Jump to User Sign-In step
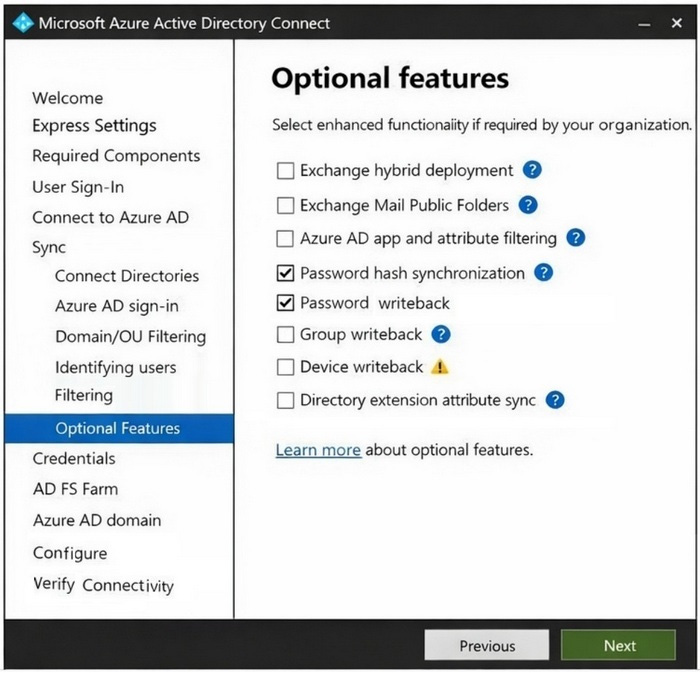700x673 pixels. (x=78, y=187)
